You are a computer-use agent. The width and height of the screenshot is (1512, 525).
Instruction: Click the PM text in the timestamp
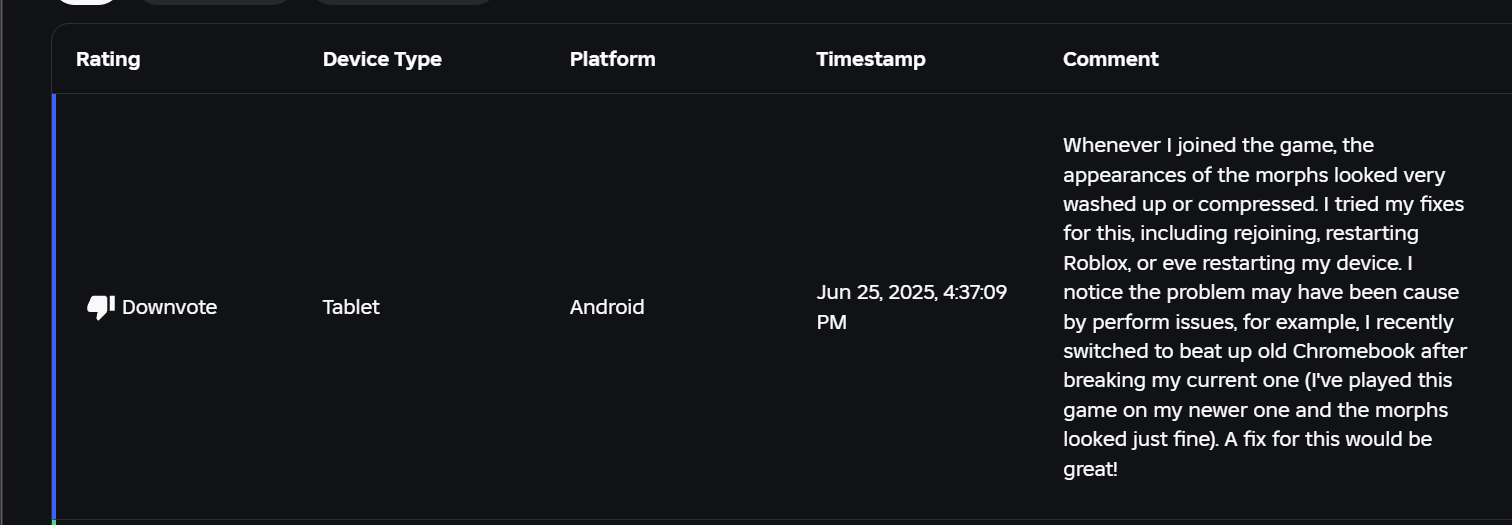831,322
